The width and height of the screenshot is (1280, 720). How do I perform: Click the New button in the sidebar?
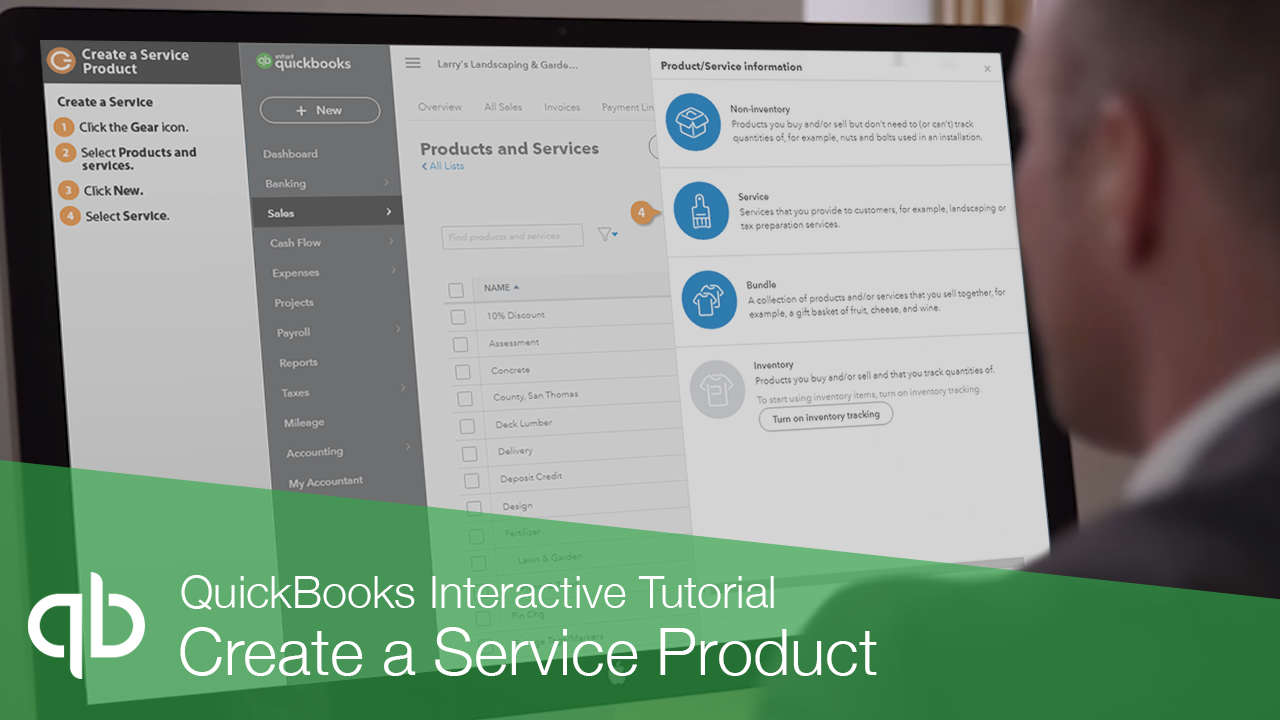point(320,110)
